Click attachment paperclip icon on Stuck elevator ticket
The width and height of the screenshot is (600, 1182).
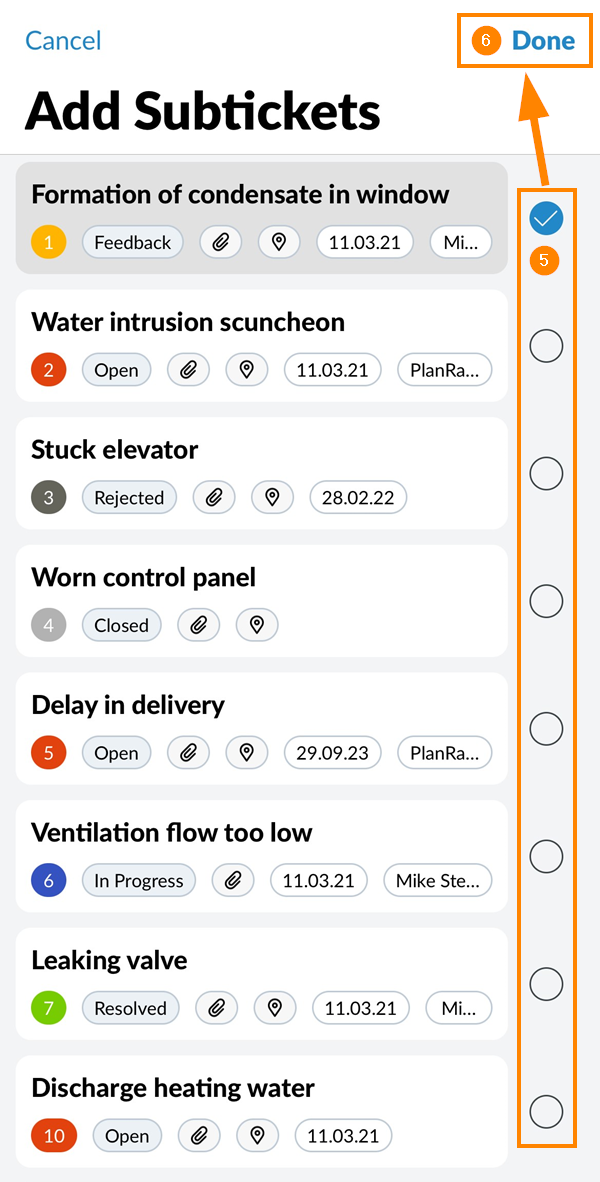pyautogui.click(x=213, y=497)
